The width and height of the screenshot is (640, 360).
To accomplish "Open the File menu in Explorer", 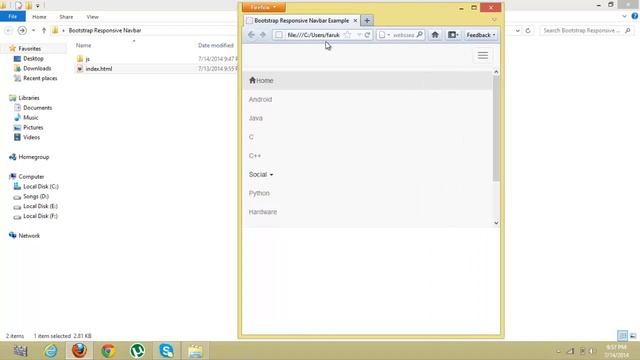I will point(13,17).
